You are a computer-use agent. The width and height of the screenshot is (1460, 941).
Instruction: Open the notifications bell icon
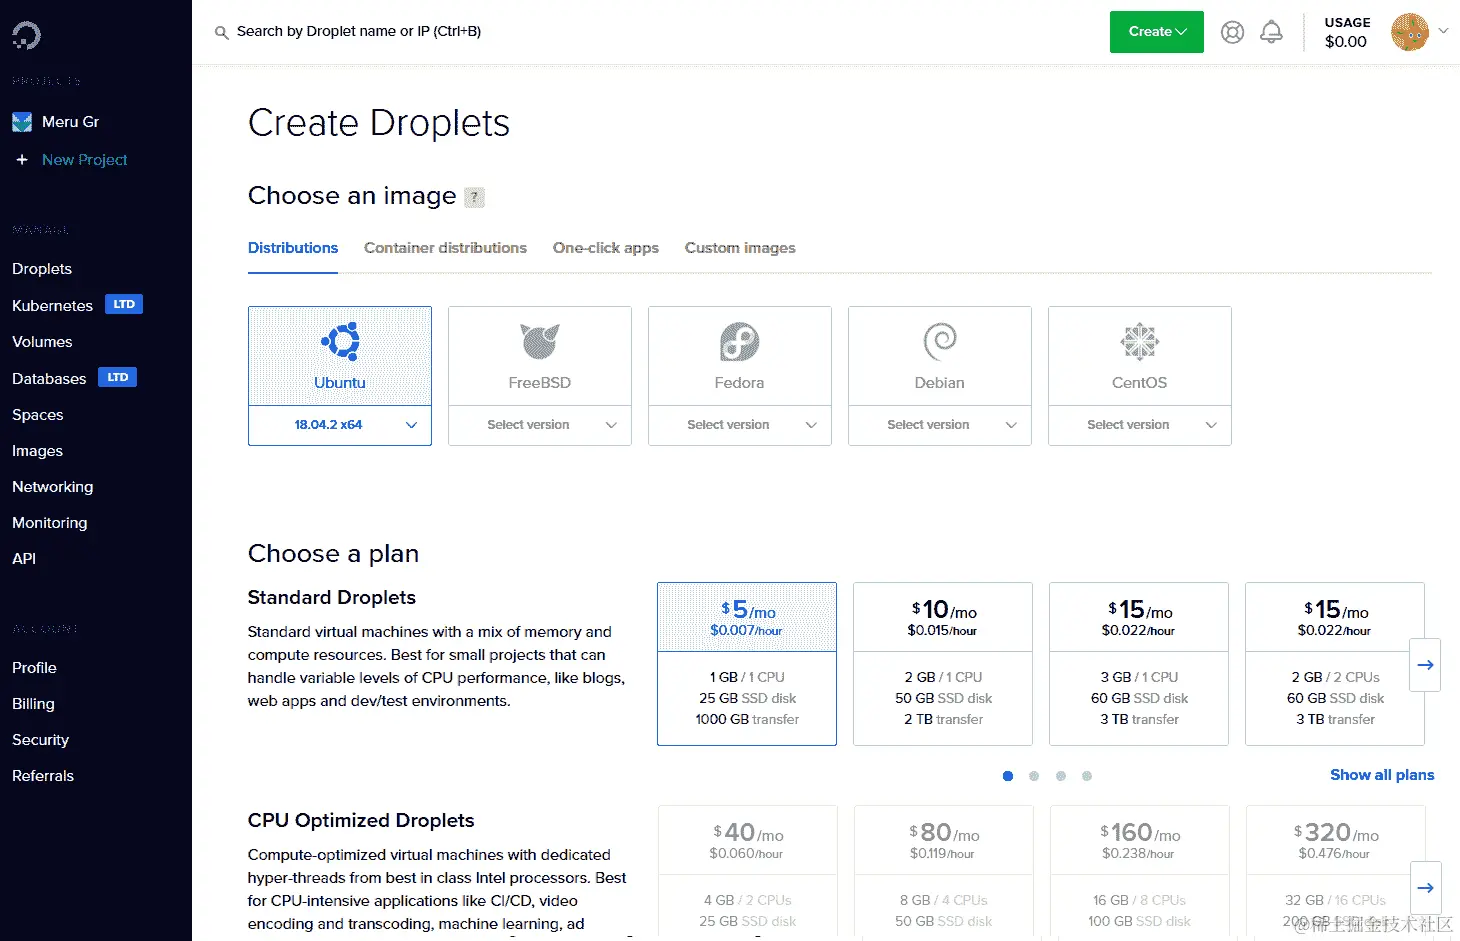click(x=1271, y=32)
